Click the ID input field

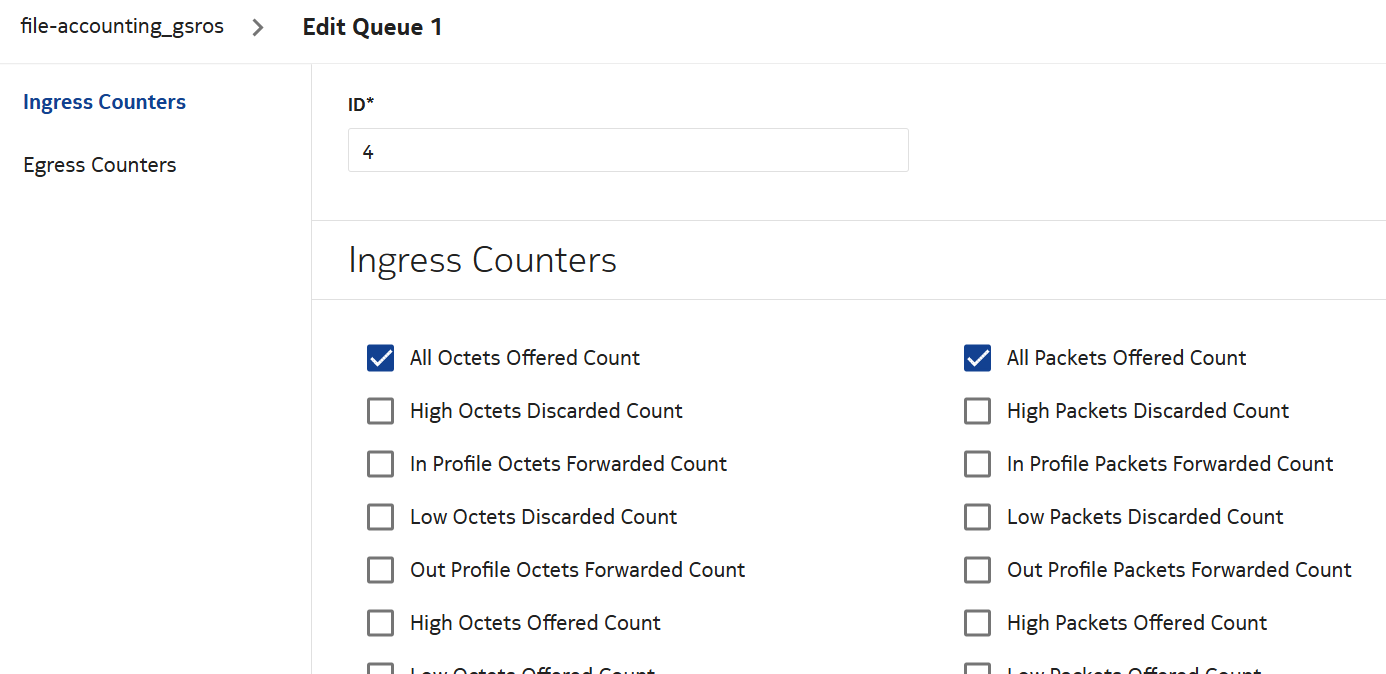pos(627,151)
